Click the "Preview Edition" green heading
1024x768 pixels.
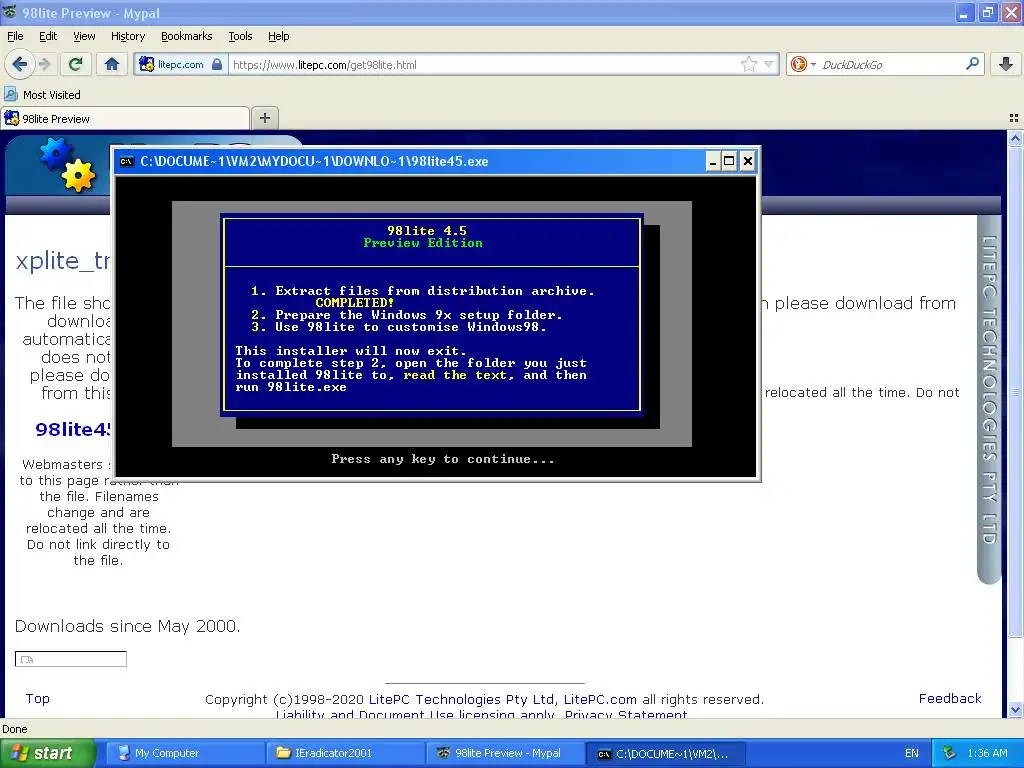(x=423, y=243)
